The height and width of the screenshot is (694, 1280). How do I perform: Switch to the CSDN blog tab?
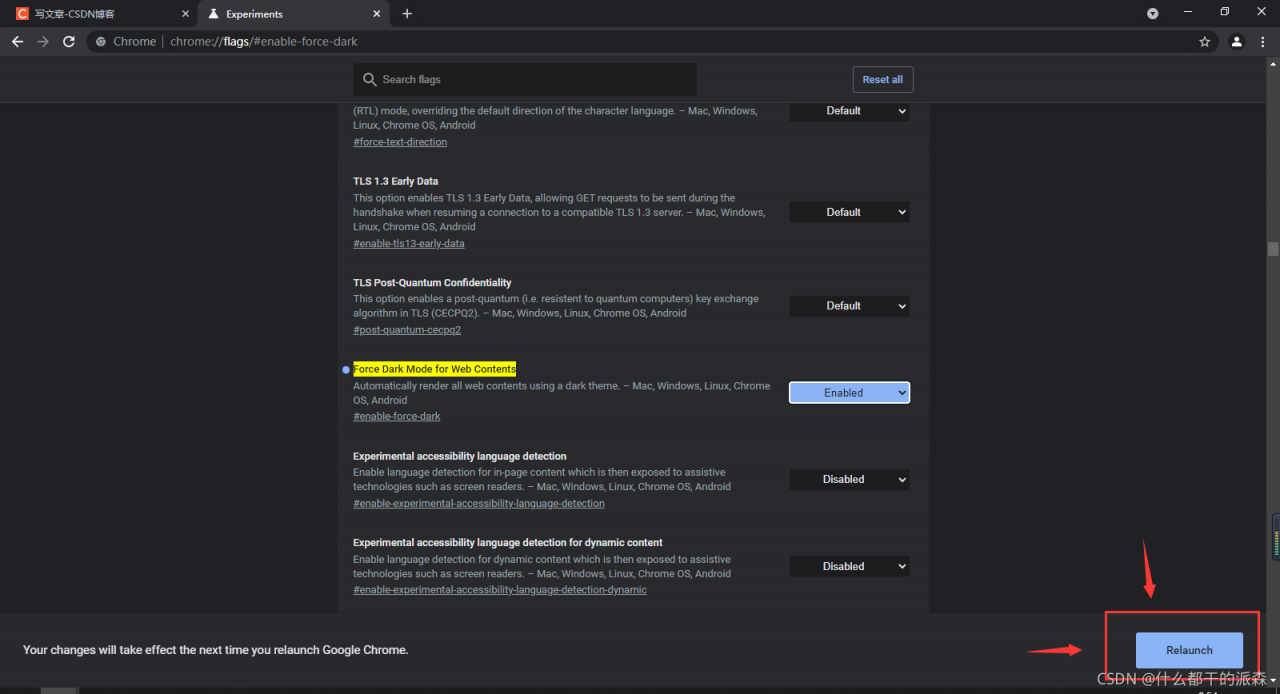coord(100,14)
